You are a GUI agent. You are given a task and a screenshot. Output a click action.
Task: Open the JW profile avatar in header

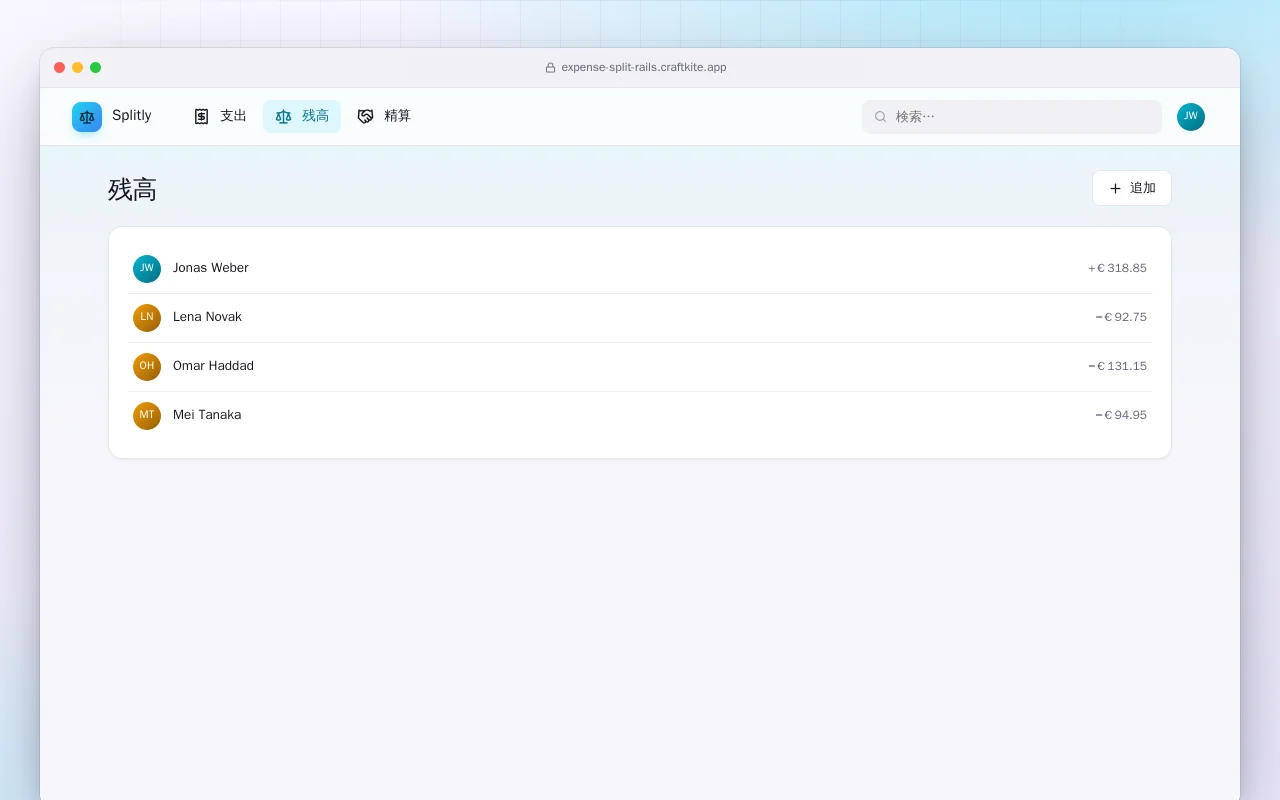[1191, 117]
